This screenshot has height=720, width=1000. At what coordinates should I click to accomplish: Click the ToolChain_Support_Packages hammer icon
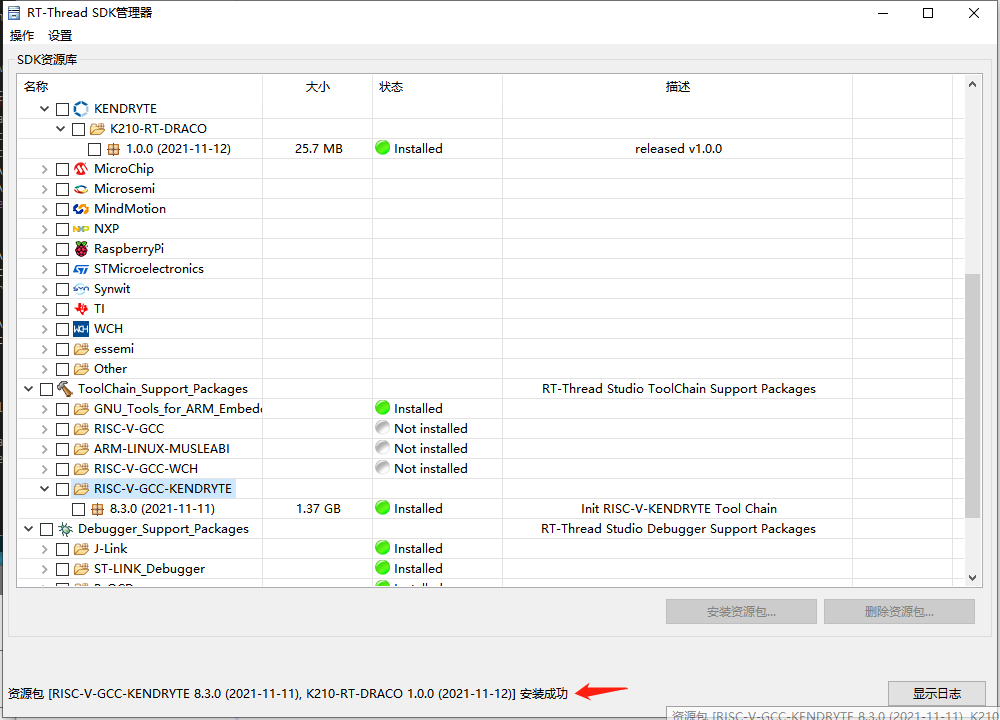pyautogui.click(x=64, y=388)
